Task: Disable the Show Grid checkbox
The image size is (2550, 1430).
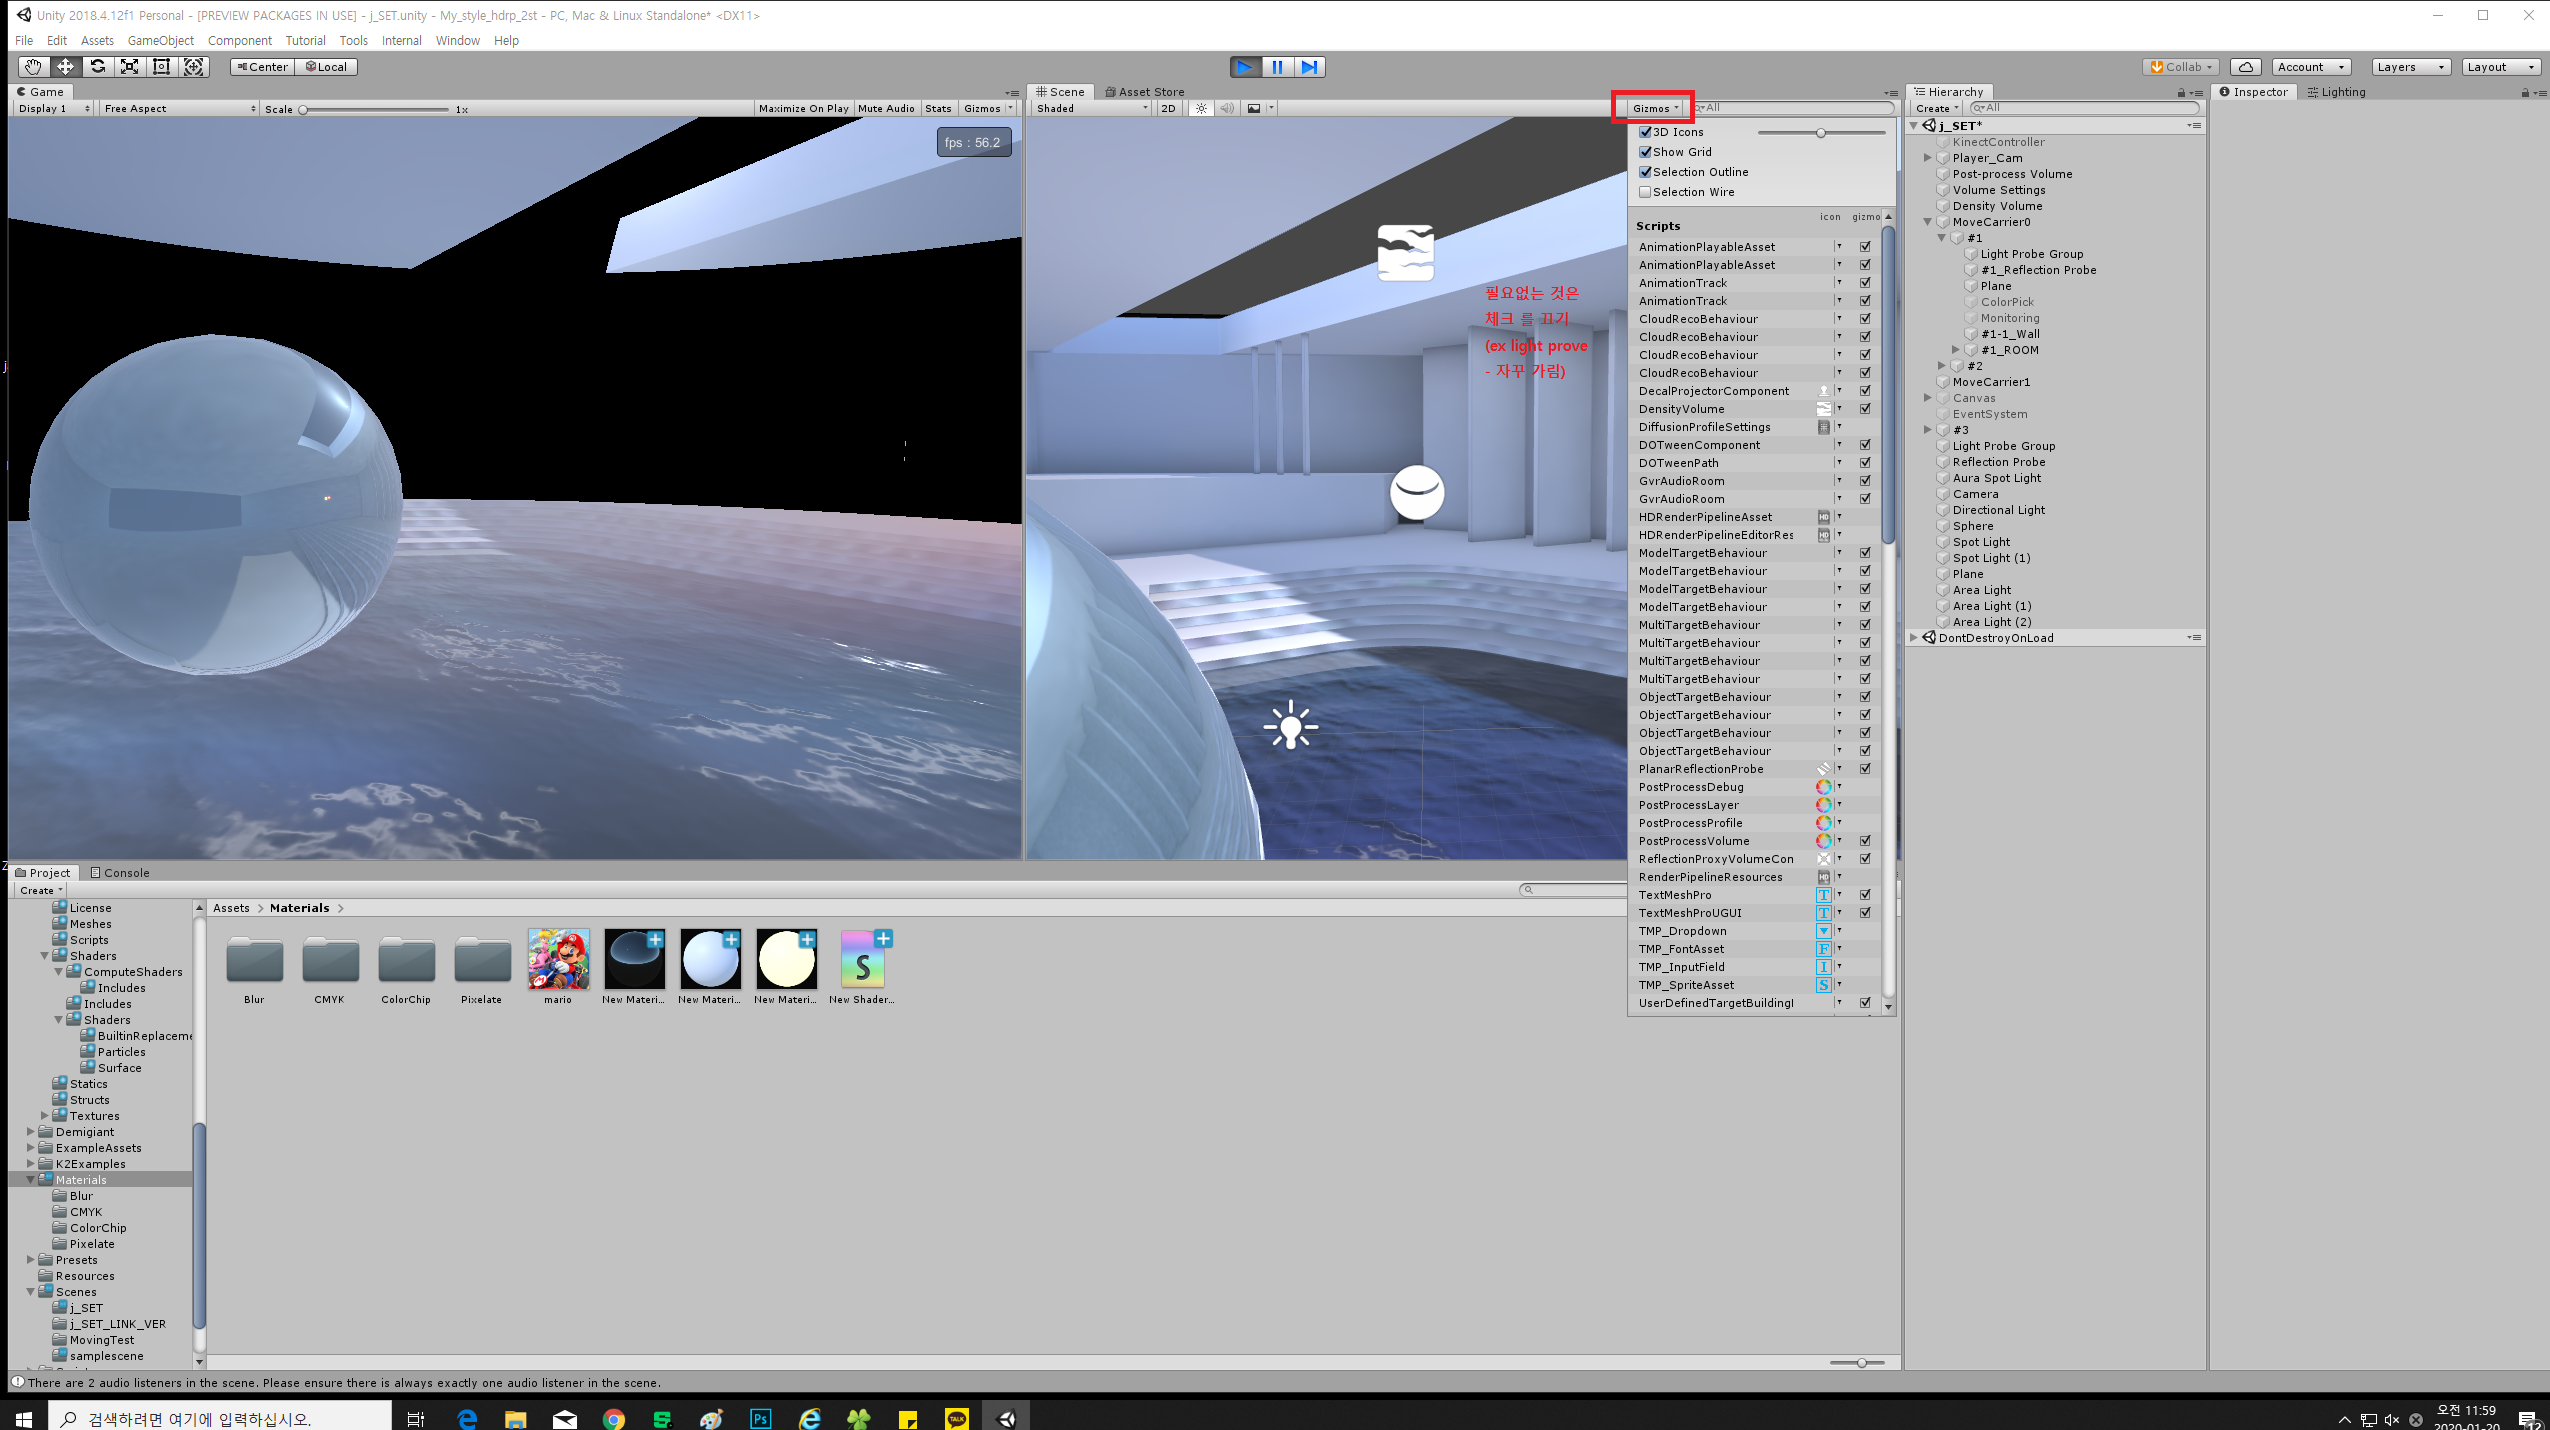Action: point(1645,152)
